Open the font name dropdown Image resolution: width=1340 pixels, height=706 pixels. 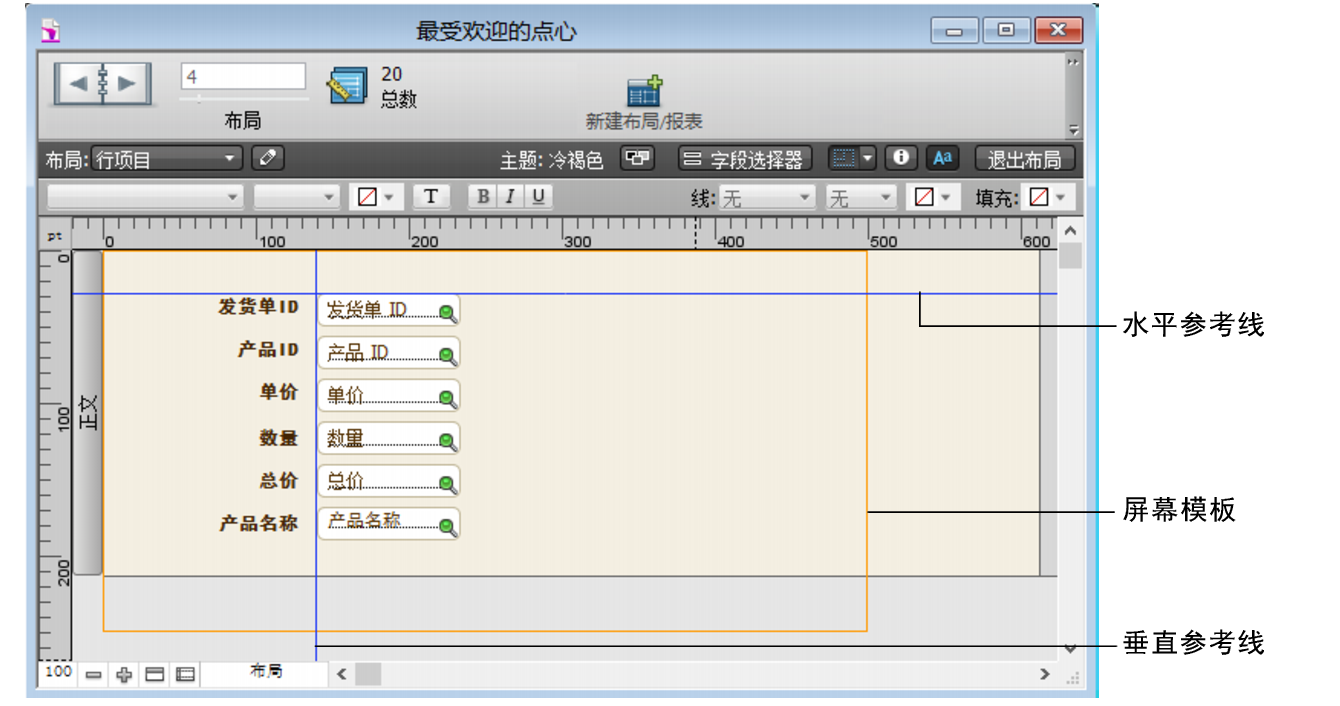pyautogui.click(x=144, y=197)
